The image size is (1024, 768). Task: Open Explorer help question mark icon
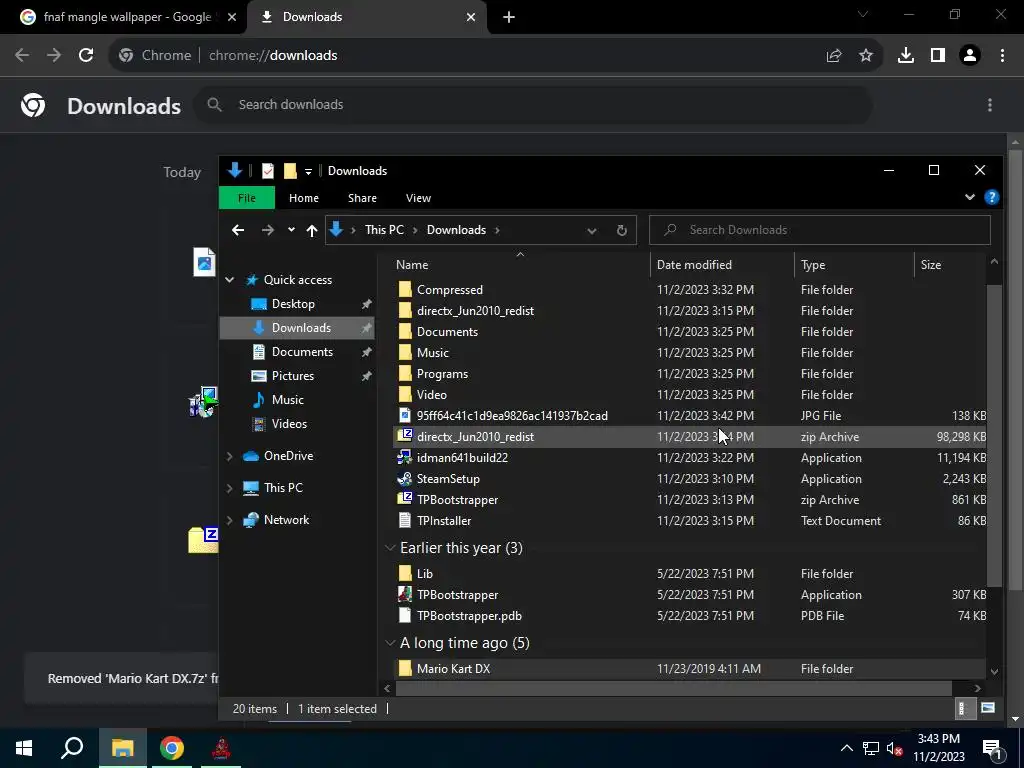(991, 197)
